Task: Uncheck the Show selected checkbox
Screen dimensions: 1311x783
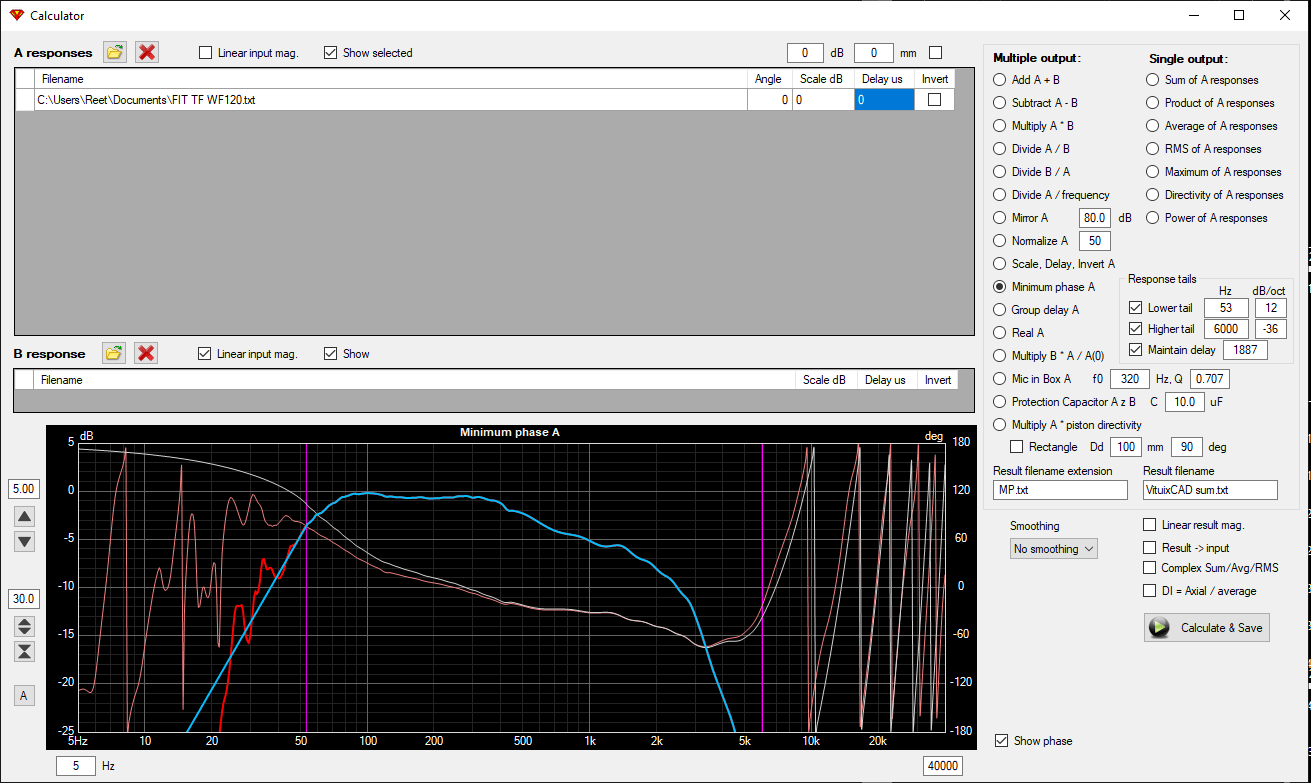Action: point(331,53)
